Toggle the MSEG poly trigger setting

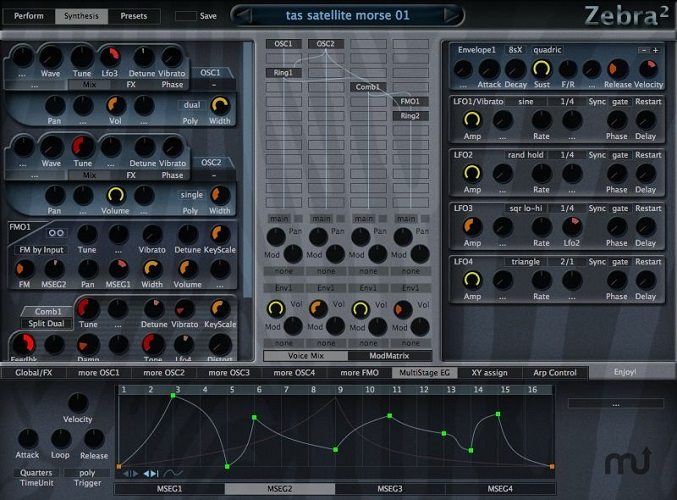pos(88,472)
